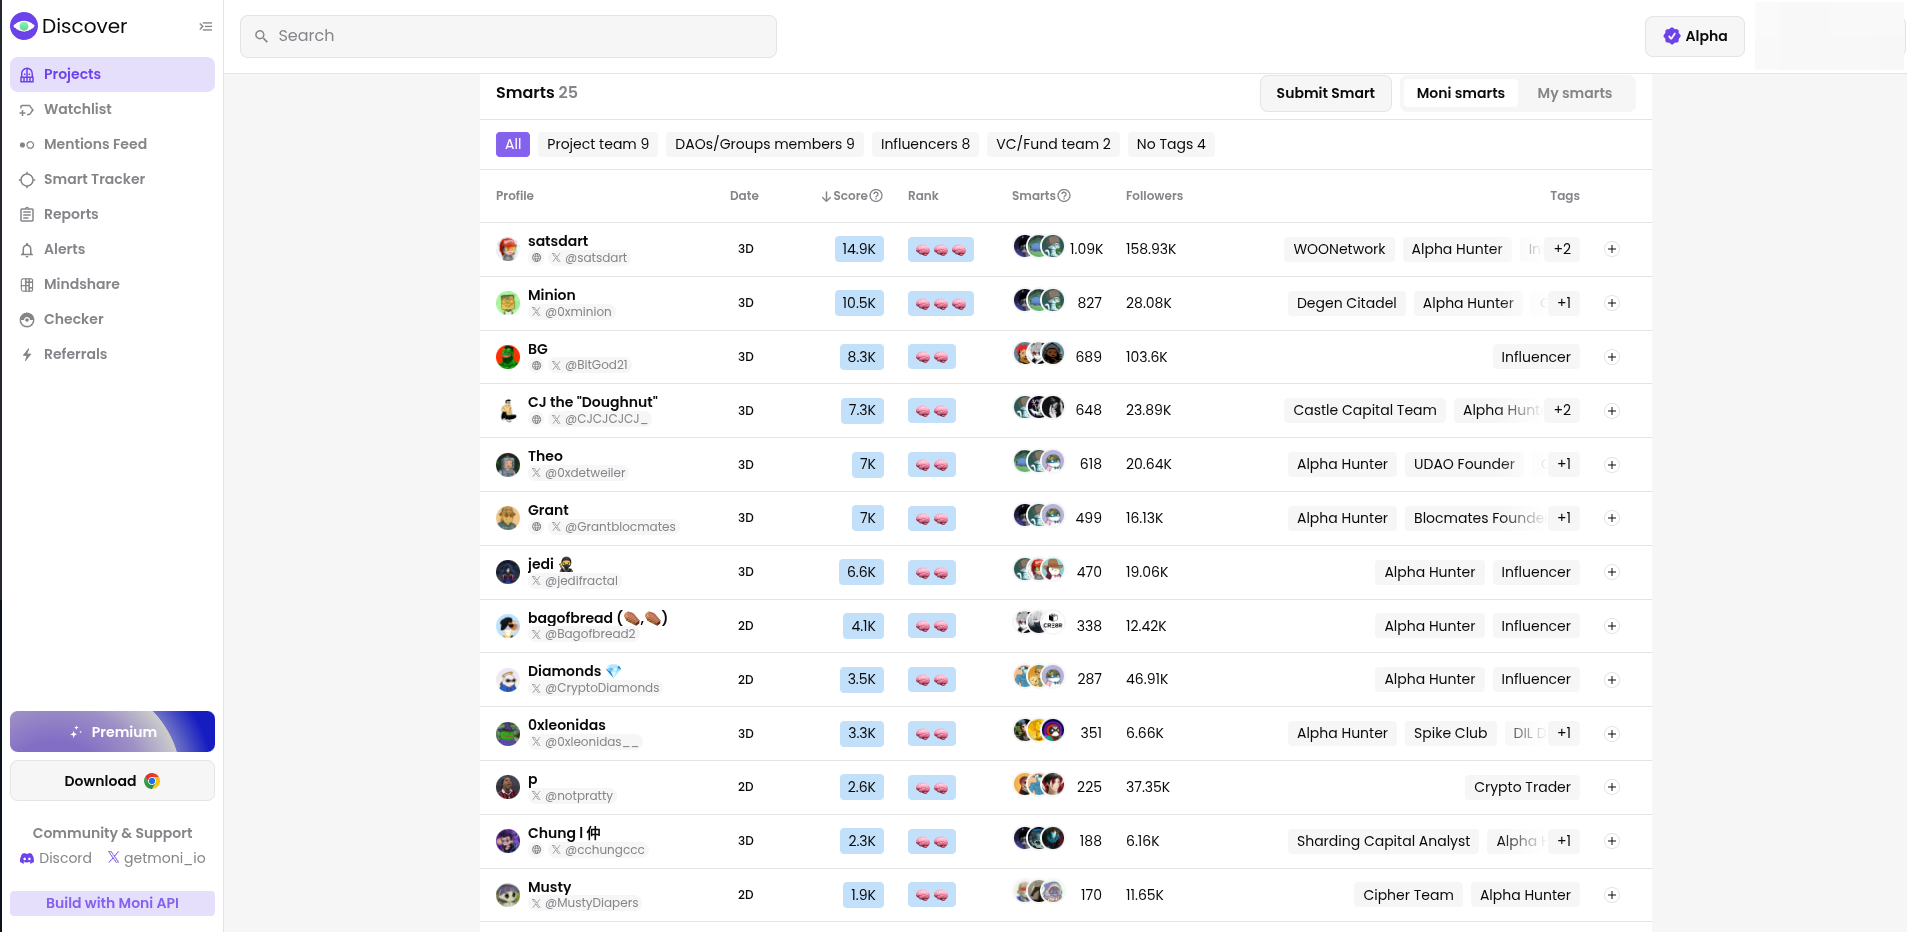Go to Smart Tracker page

coord(94,179)
